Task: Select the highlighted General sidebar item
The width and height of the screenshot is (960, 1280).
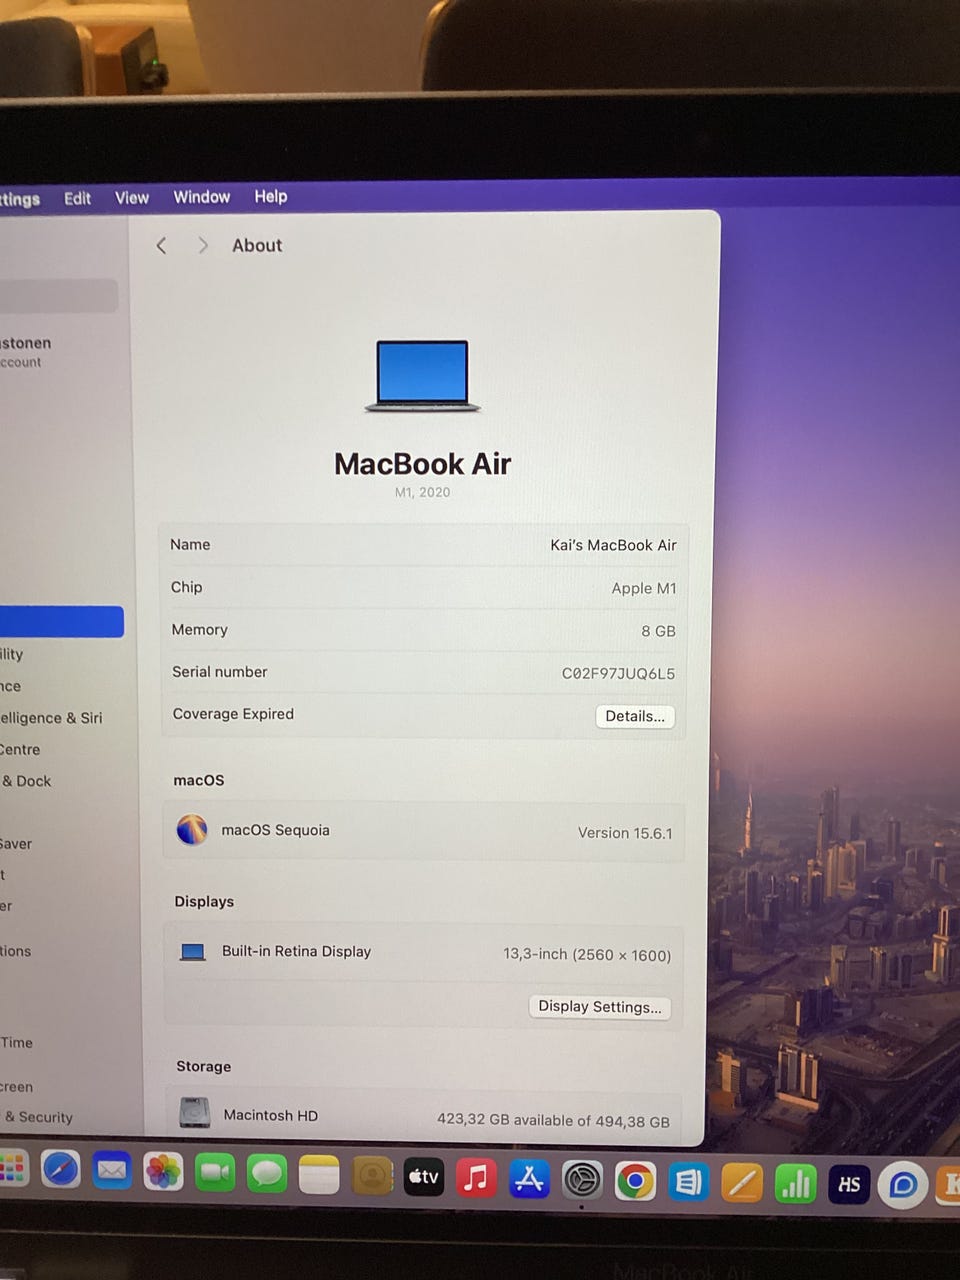Action: (x=61, y=621)
